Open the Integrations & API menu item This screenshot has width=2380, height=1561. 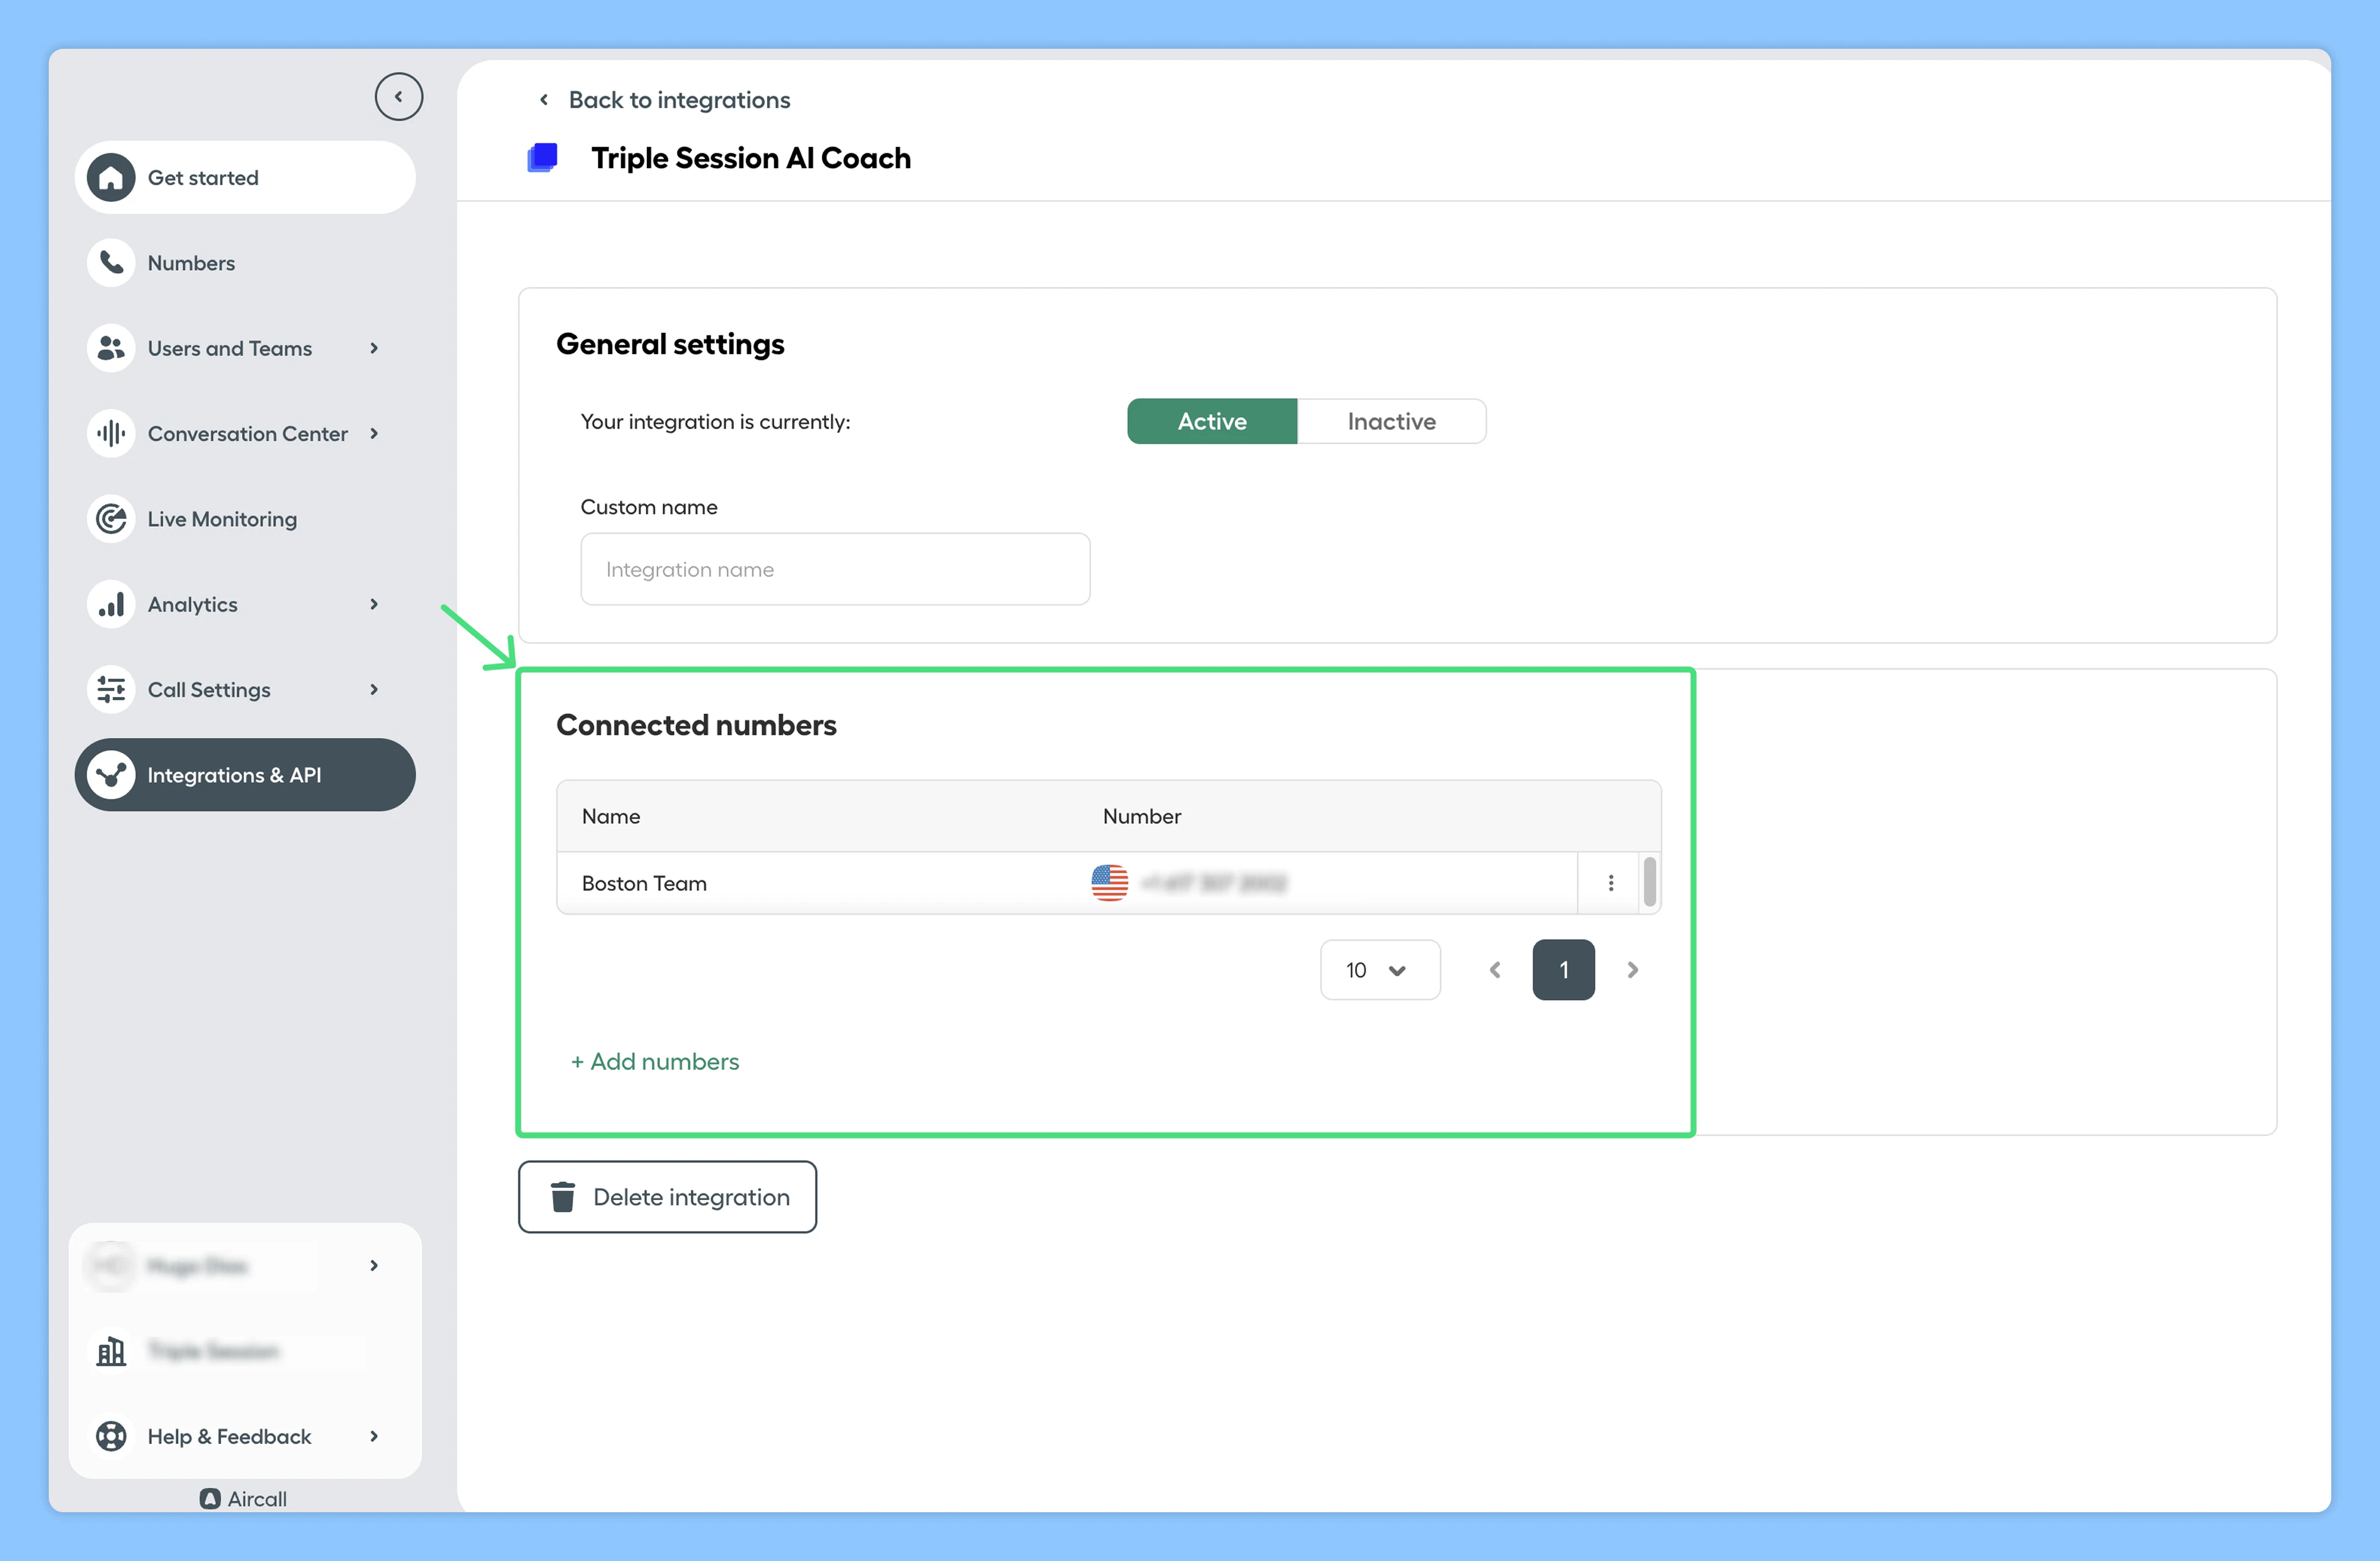[245, 775]
